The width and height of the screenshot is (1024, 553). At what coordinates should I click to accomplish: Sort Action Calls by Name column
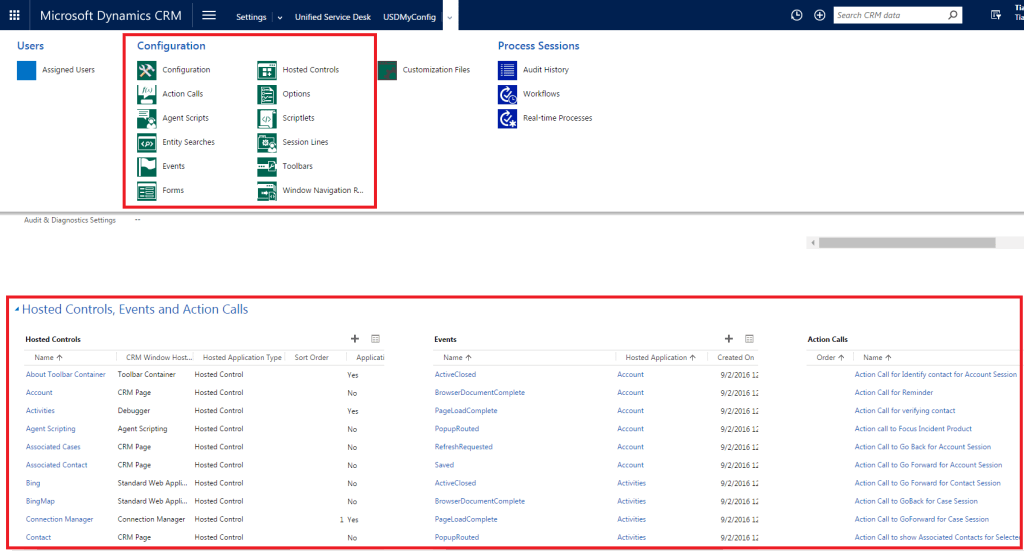pos(877,358)
